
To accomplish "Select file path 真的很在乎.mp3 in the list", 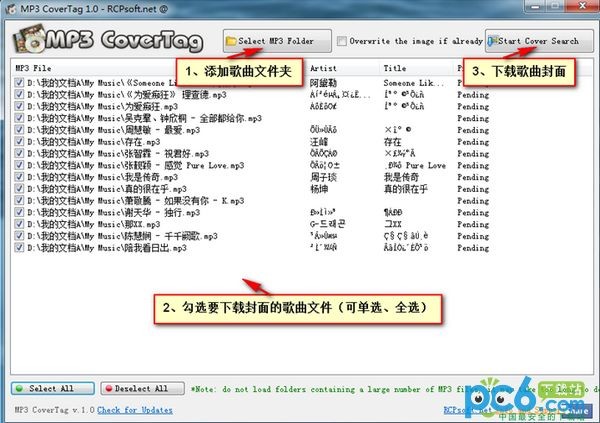I will click(107, 189).
